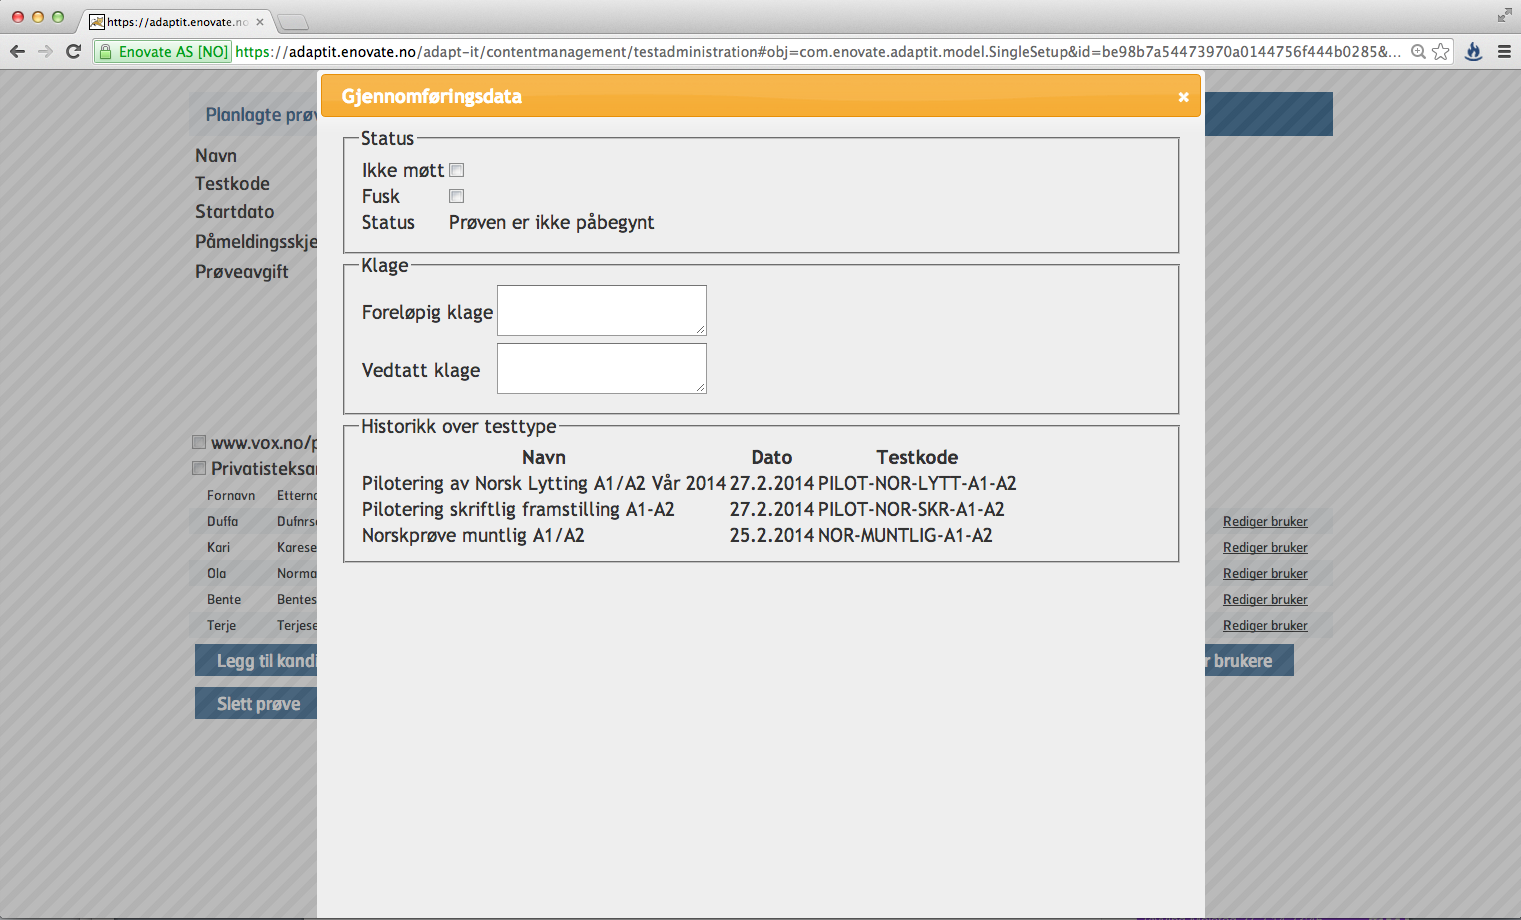Open a new tab with the new tab button

[x=292, y=22]
